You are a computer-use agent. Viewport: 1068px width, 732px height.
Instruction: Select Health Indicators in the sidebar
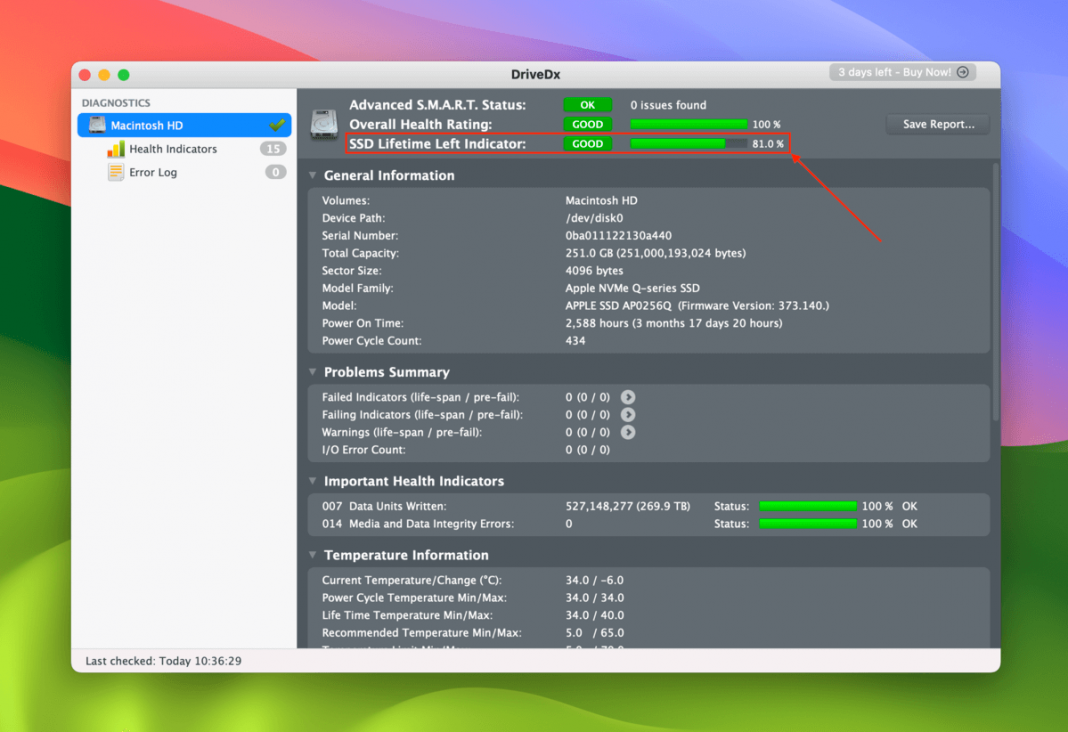[x=173, y=149]
